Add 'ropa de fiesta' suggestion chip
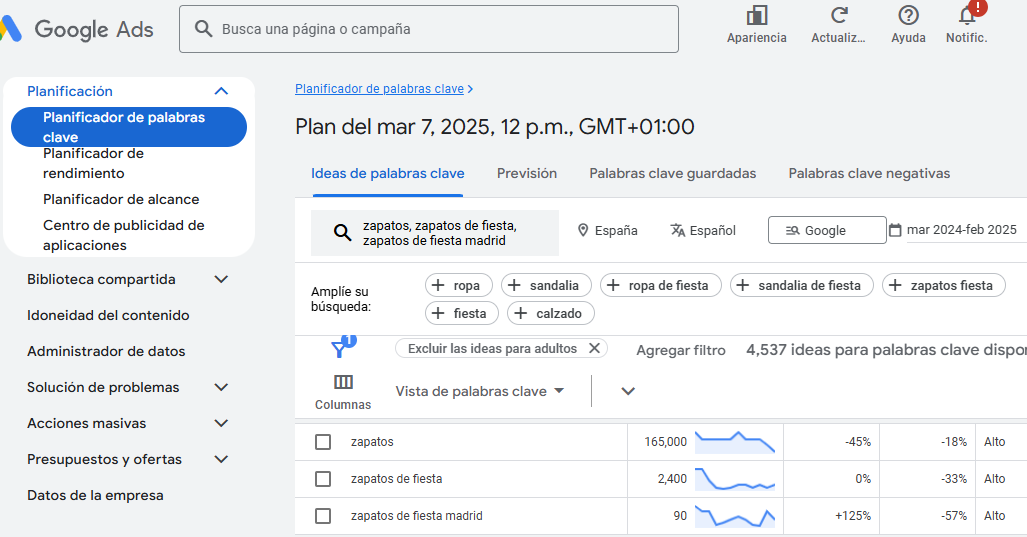This screenshot has height=537, width=1027. (x=660, y=286)
